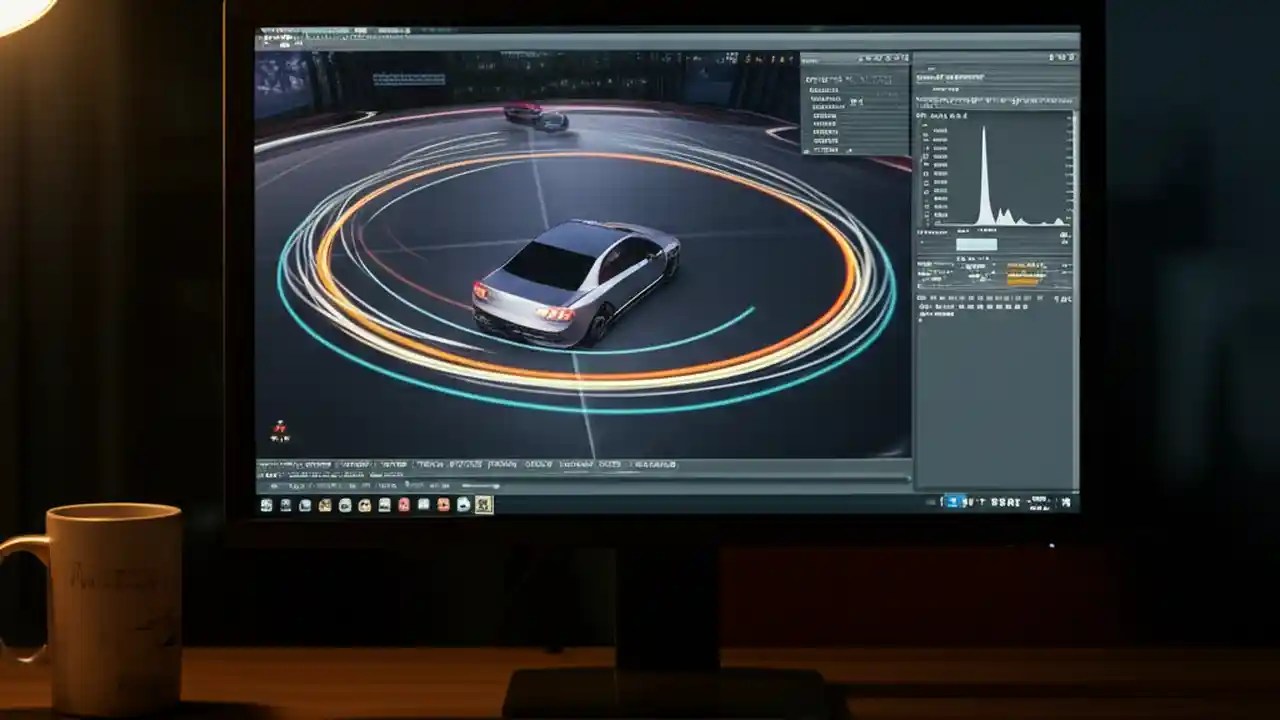Click the red application icon on the taskbar
The width and height of the screenshot is (1280, 720).
pyautogui.click(x=403, y=505)
